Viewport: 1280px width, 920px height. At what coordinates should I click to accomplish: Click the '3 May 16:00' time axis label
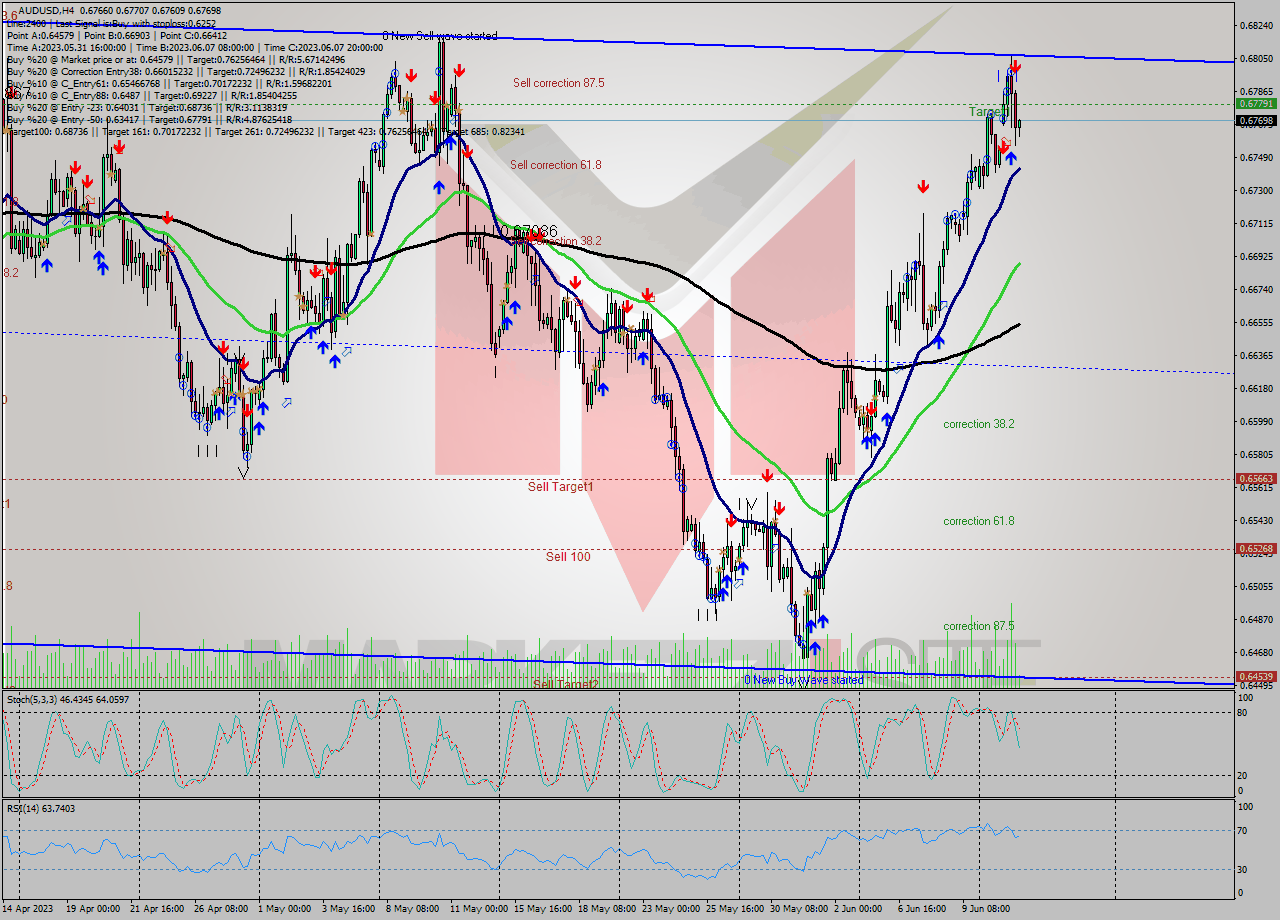tap(348, 909)
